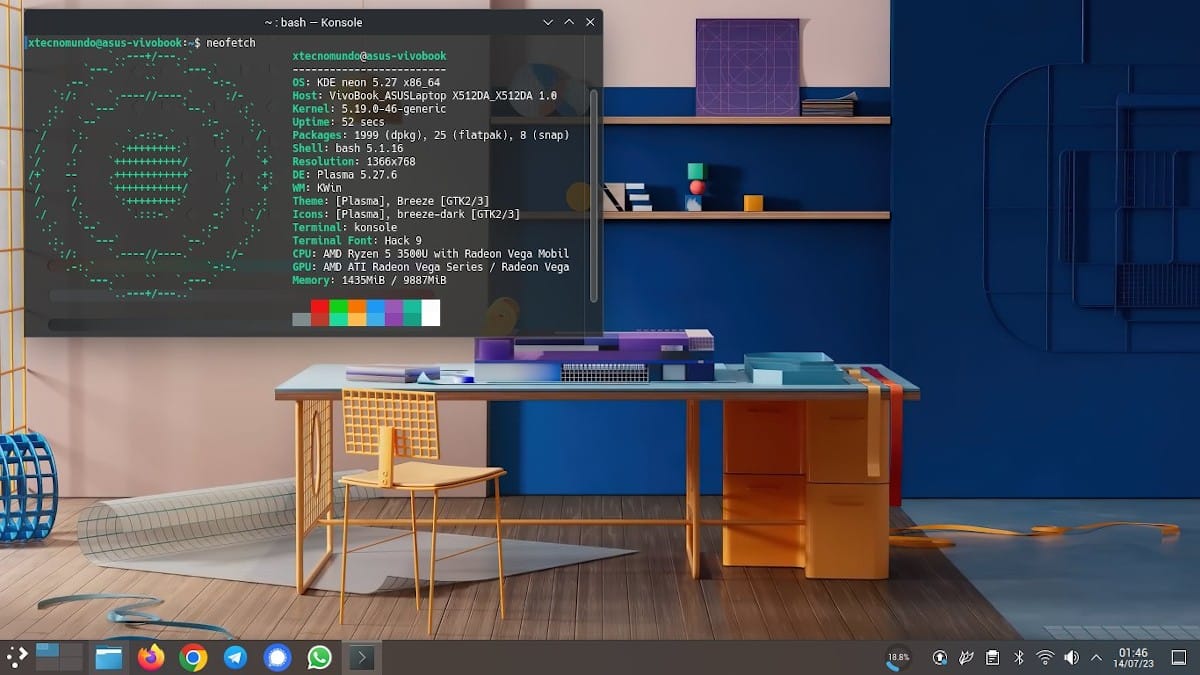The image size is (1200, 675).
Task: Open Signal messenger from the taskbar
Action: click(277, 657)
